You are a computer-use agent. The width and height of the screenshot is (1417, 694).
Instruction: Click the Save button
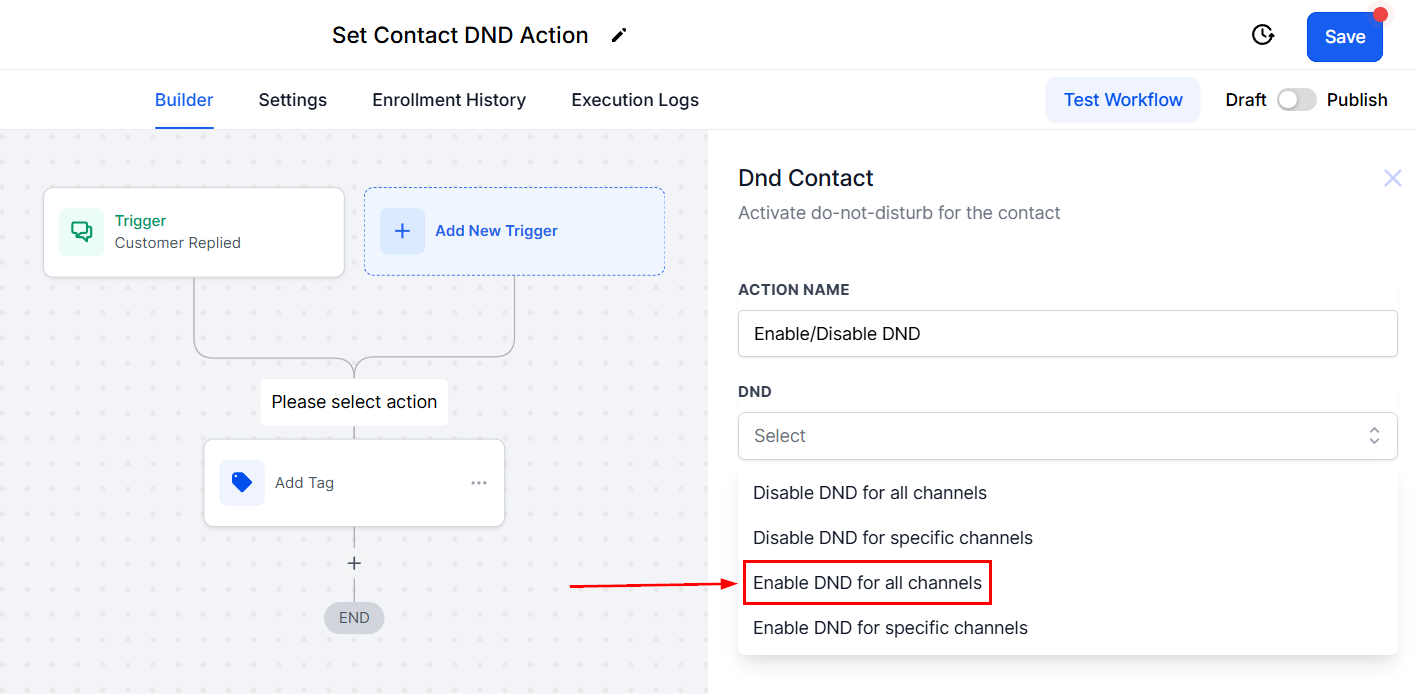point(1344,37)
